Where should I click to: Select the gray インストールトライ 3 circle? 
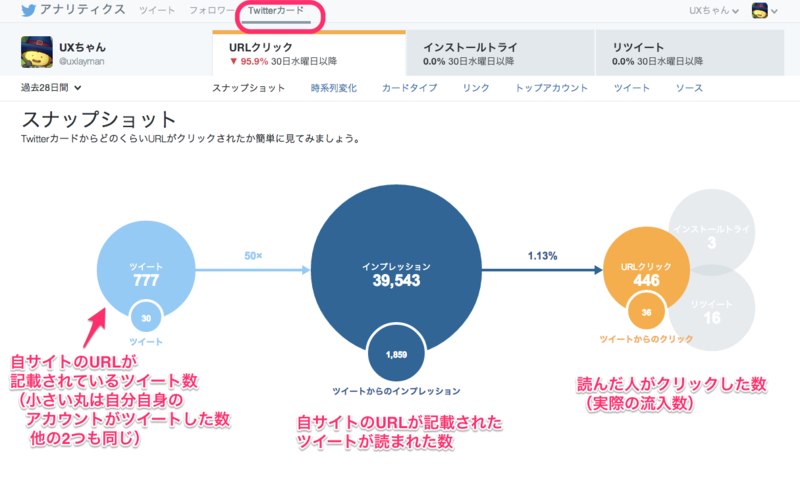(712, 232)
